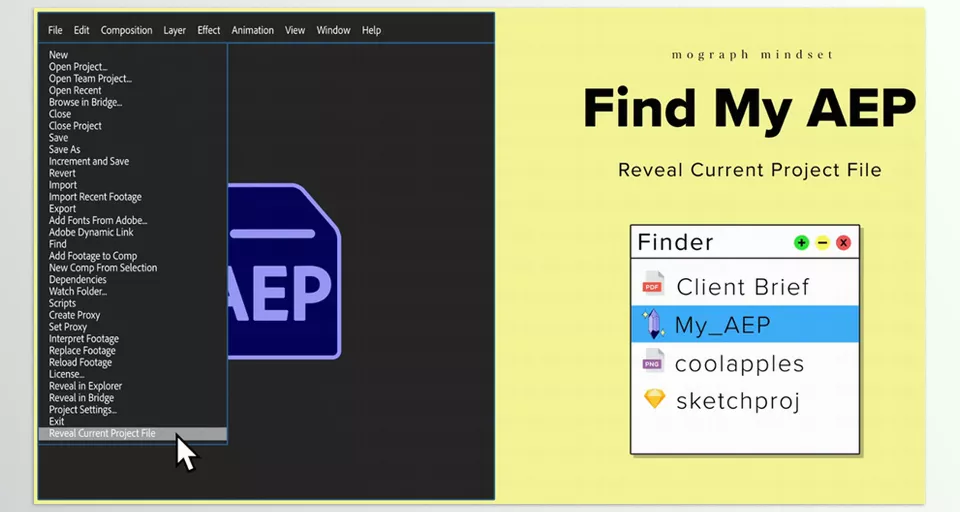960x512 pixels.
Task: Click the red X Finder button
Action: point(844,243)
